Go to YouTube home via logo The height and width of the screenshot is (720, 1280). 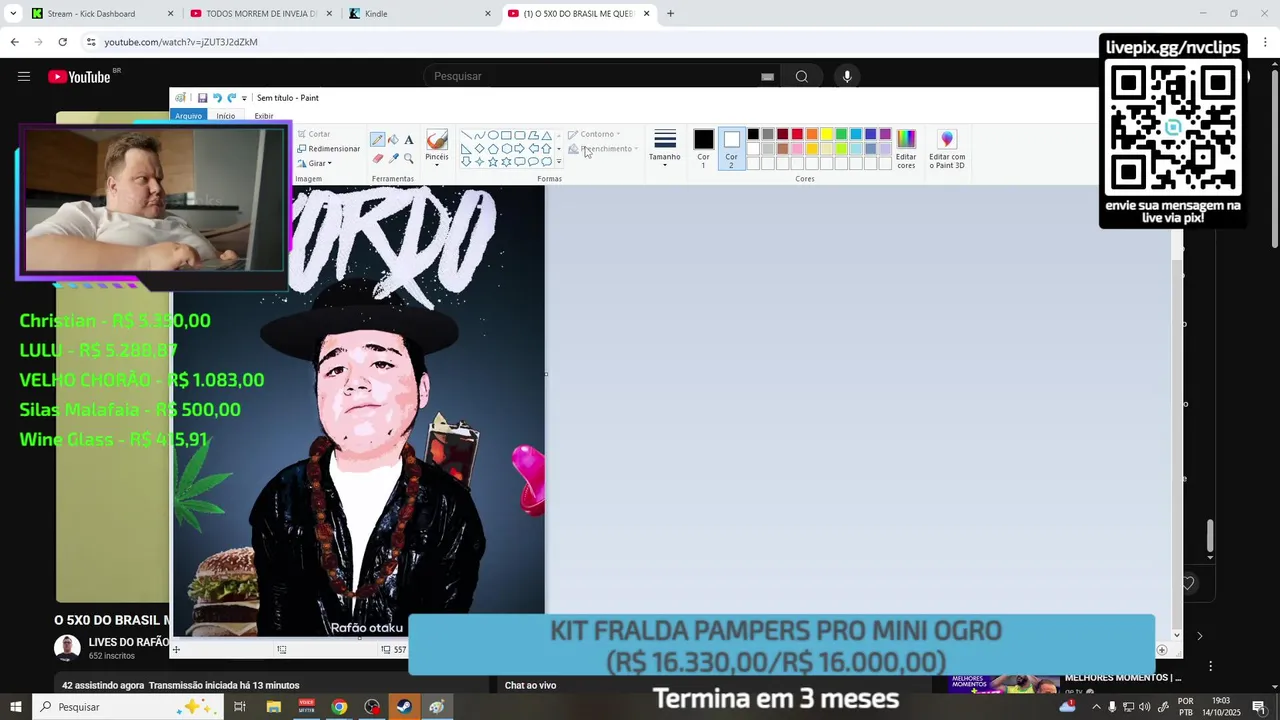click(x=79, y=77)
